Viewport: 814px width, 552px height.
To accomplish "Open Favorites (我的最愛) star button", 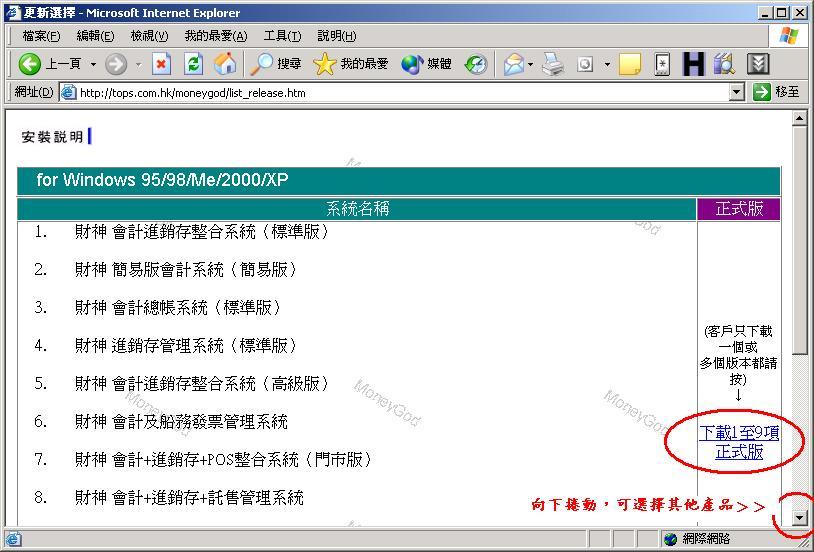I will (x=350, y=64).
